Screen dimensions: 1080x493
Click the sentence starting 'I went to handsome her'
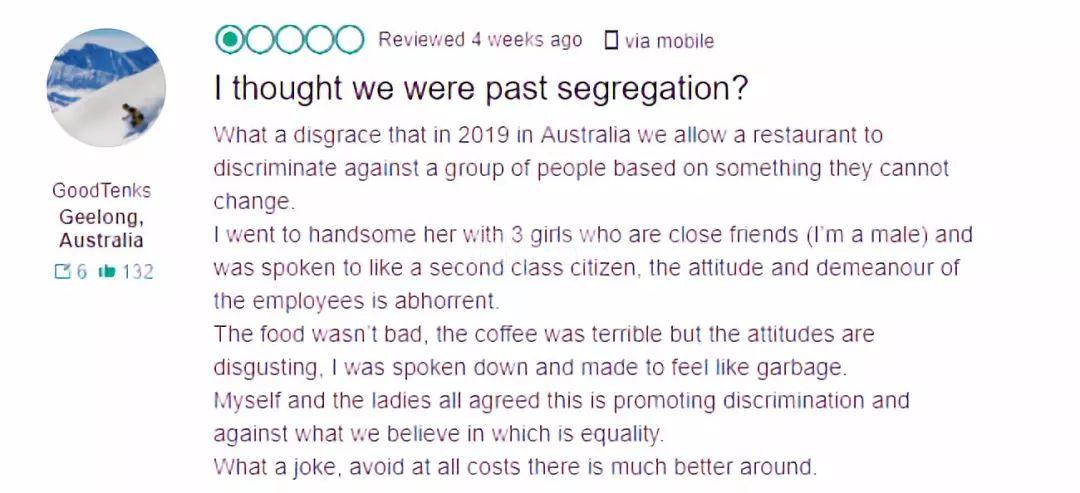(593, 268)
